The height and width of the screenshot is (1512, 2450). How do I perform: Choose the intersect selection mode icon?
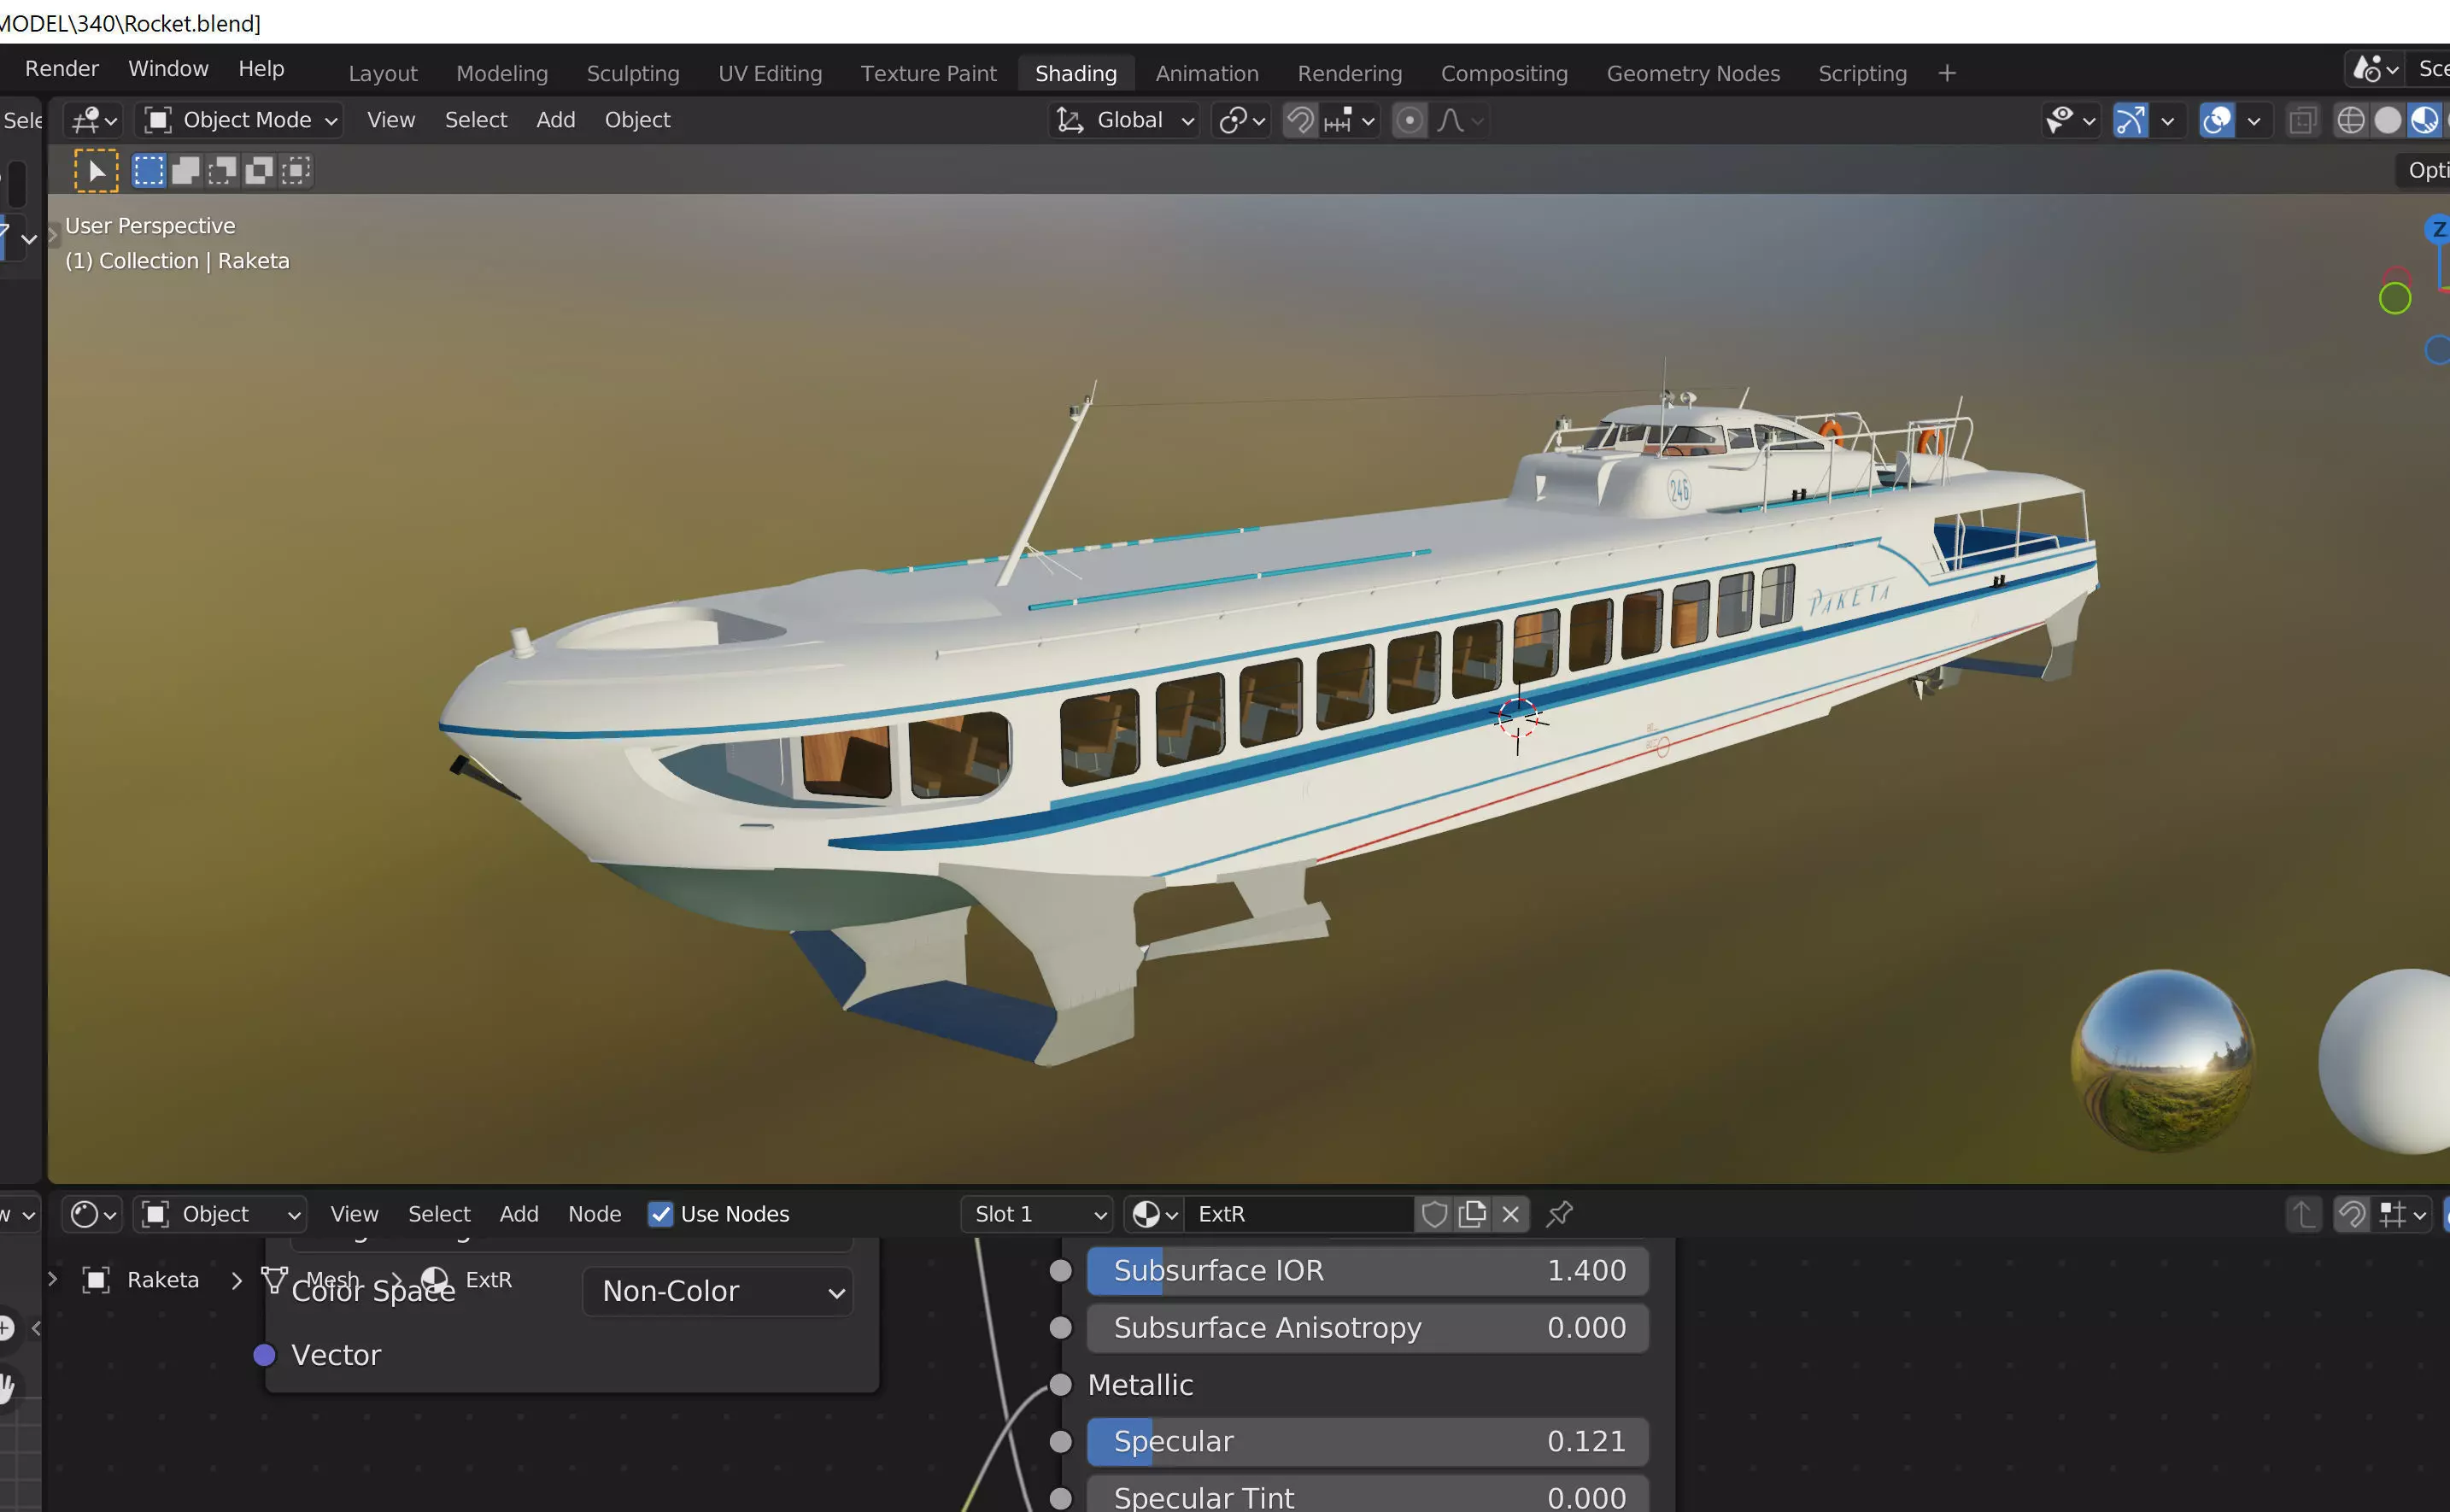tap(296, 171)
